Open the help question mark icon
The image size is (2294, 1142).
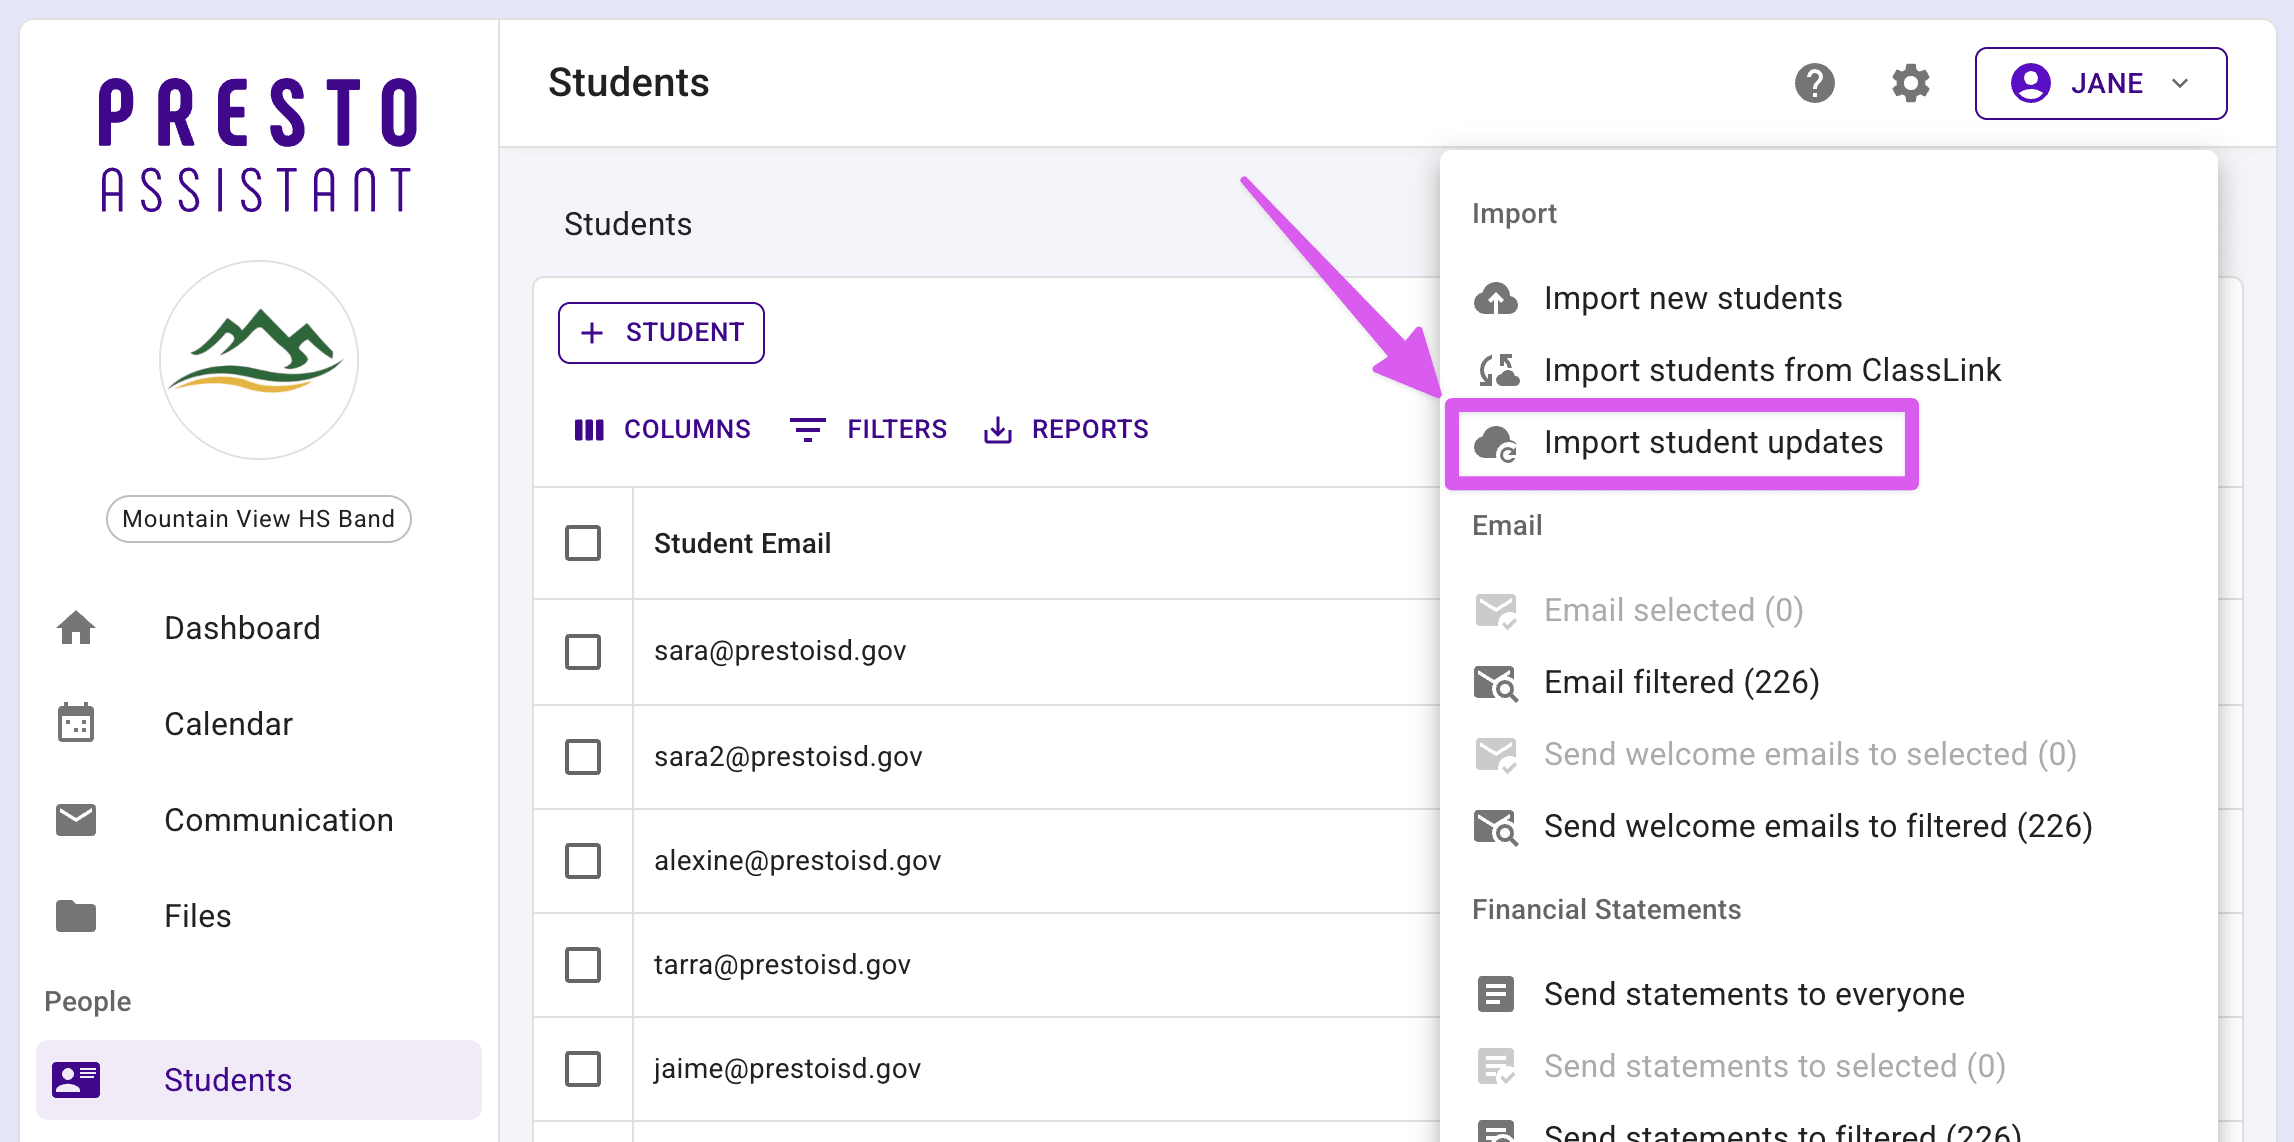[x=1814, y=83]
